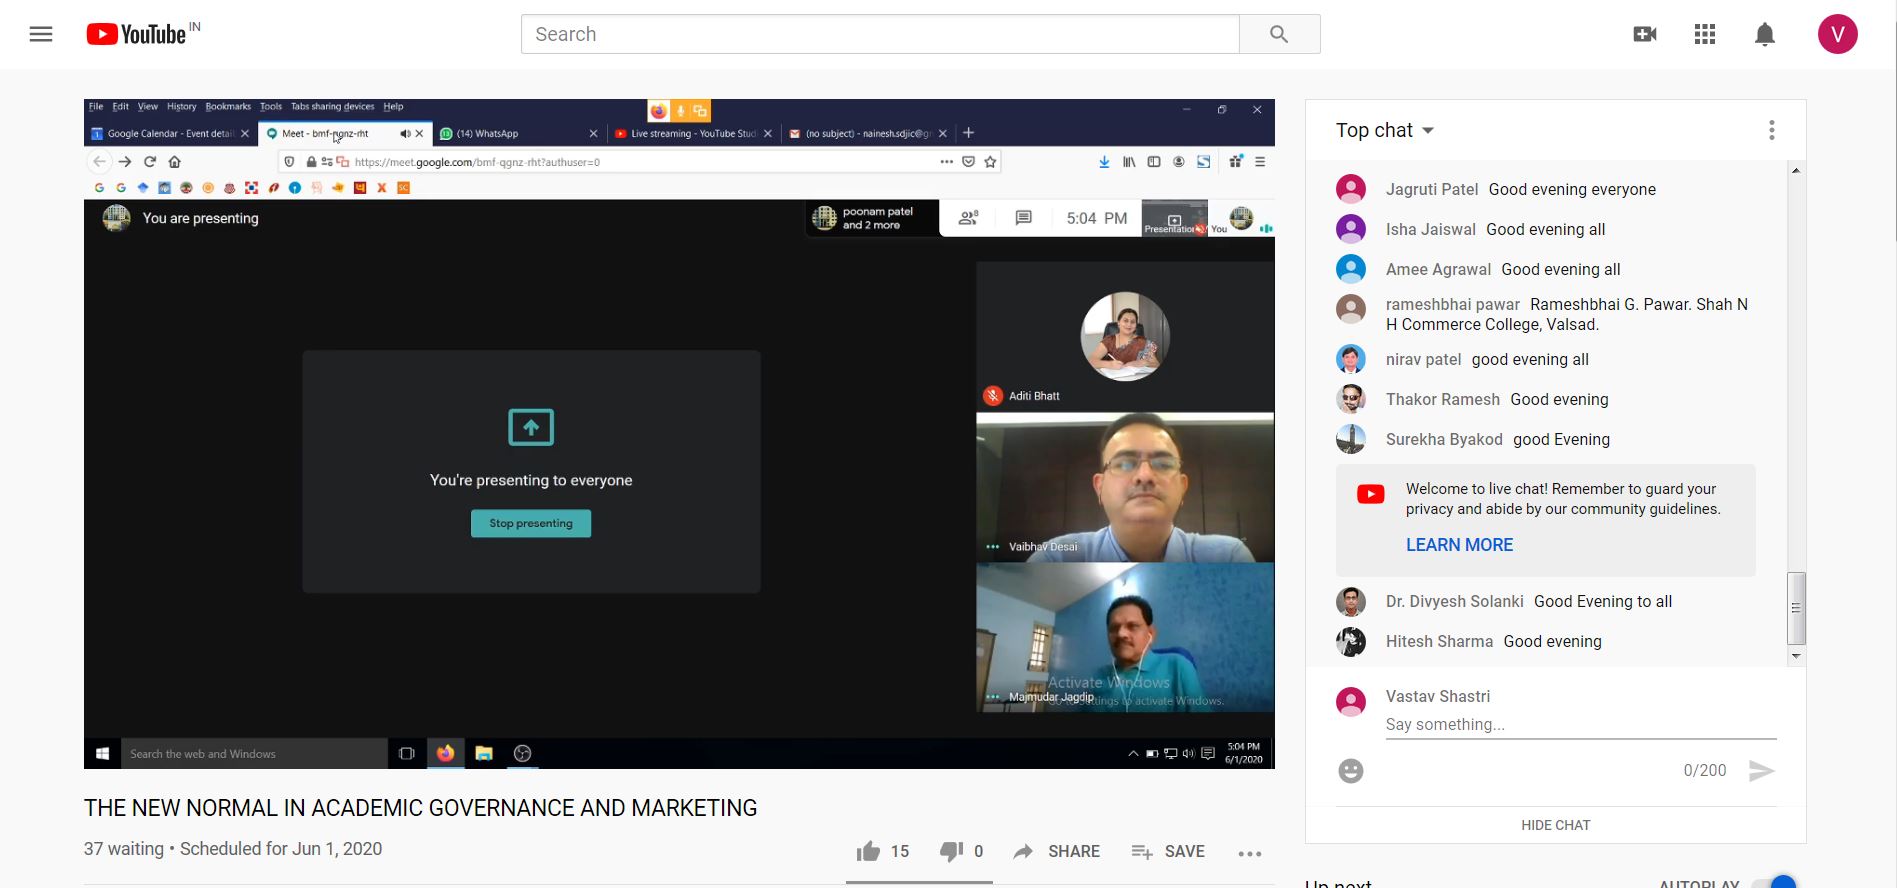Click the chat scrollbar down arrow
The width and height of the screenshot is (1897, 888).
click(1796, 656)
